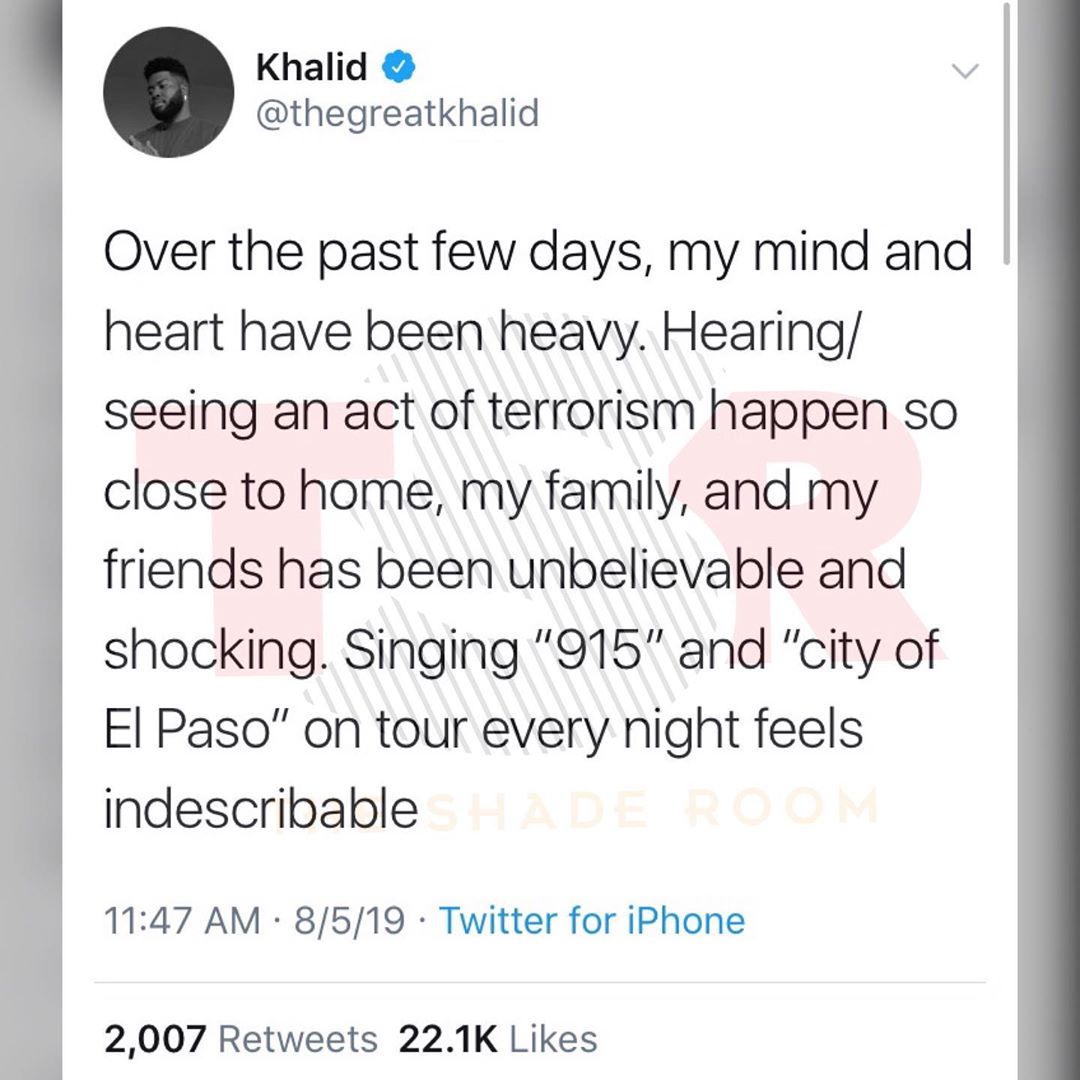The height and width of the screenshot is (1080, 1080).
Task: Click the blue verified badge
Action: coord(397,67)
